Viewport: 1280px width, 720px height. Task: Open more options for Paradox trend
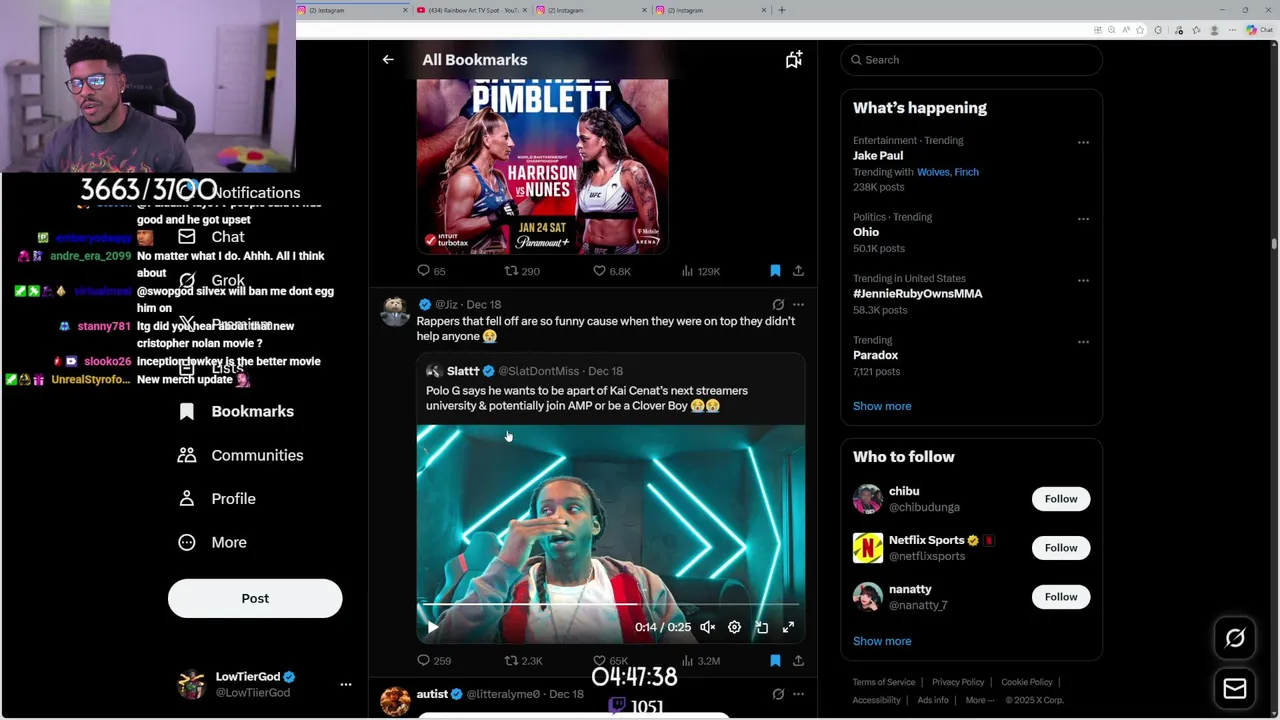pyautogui.click(x=1083, y=342)
